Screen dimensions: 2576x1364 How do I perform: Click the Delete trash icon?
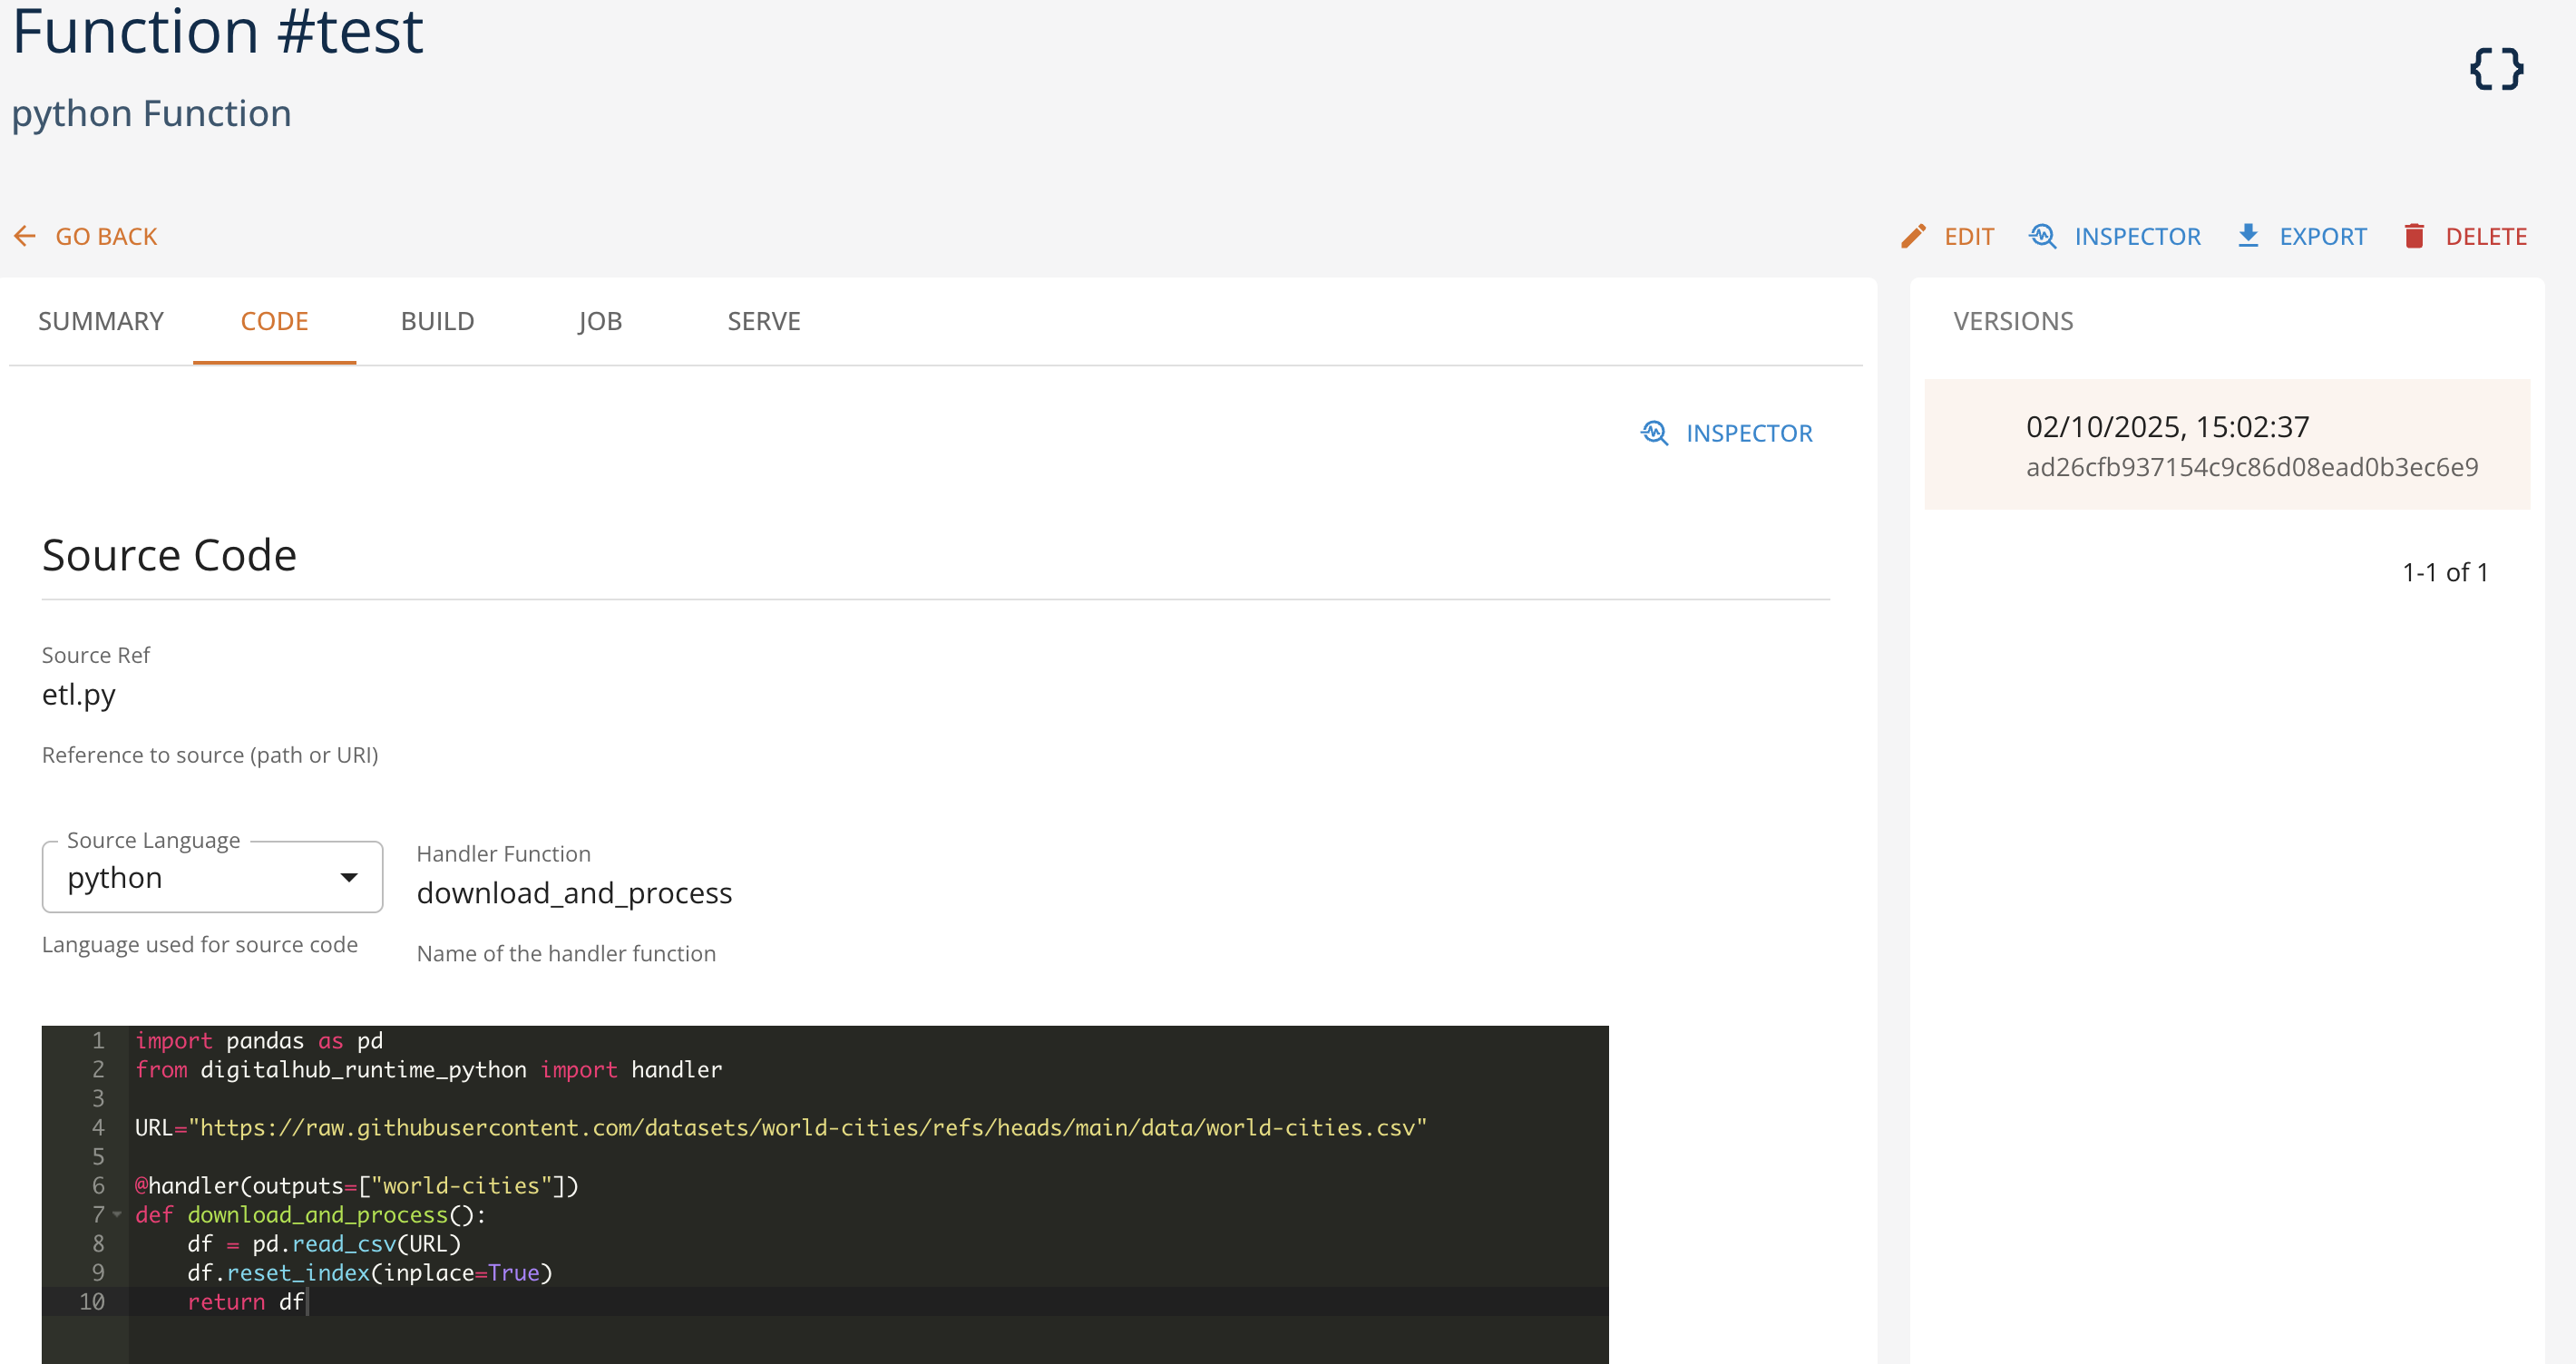2415,235
